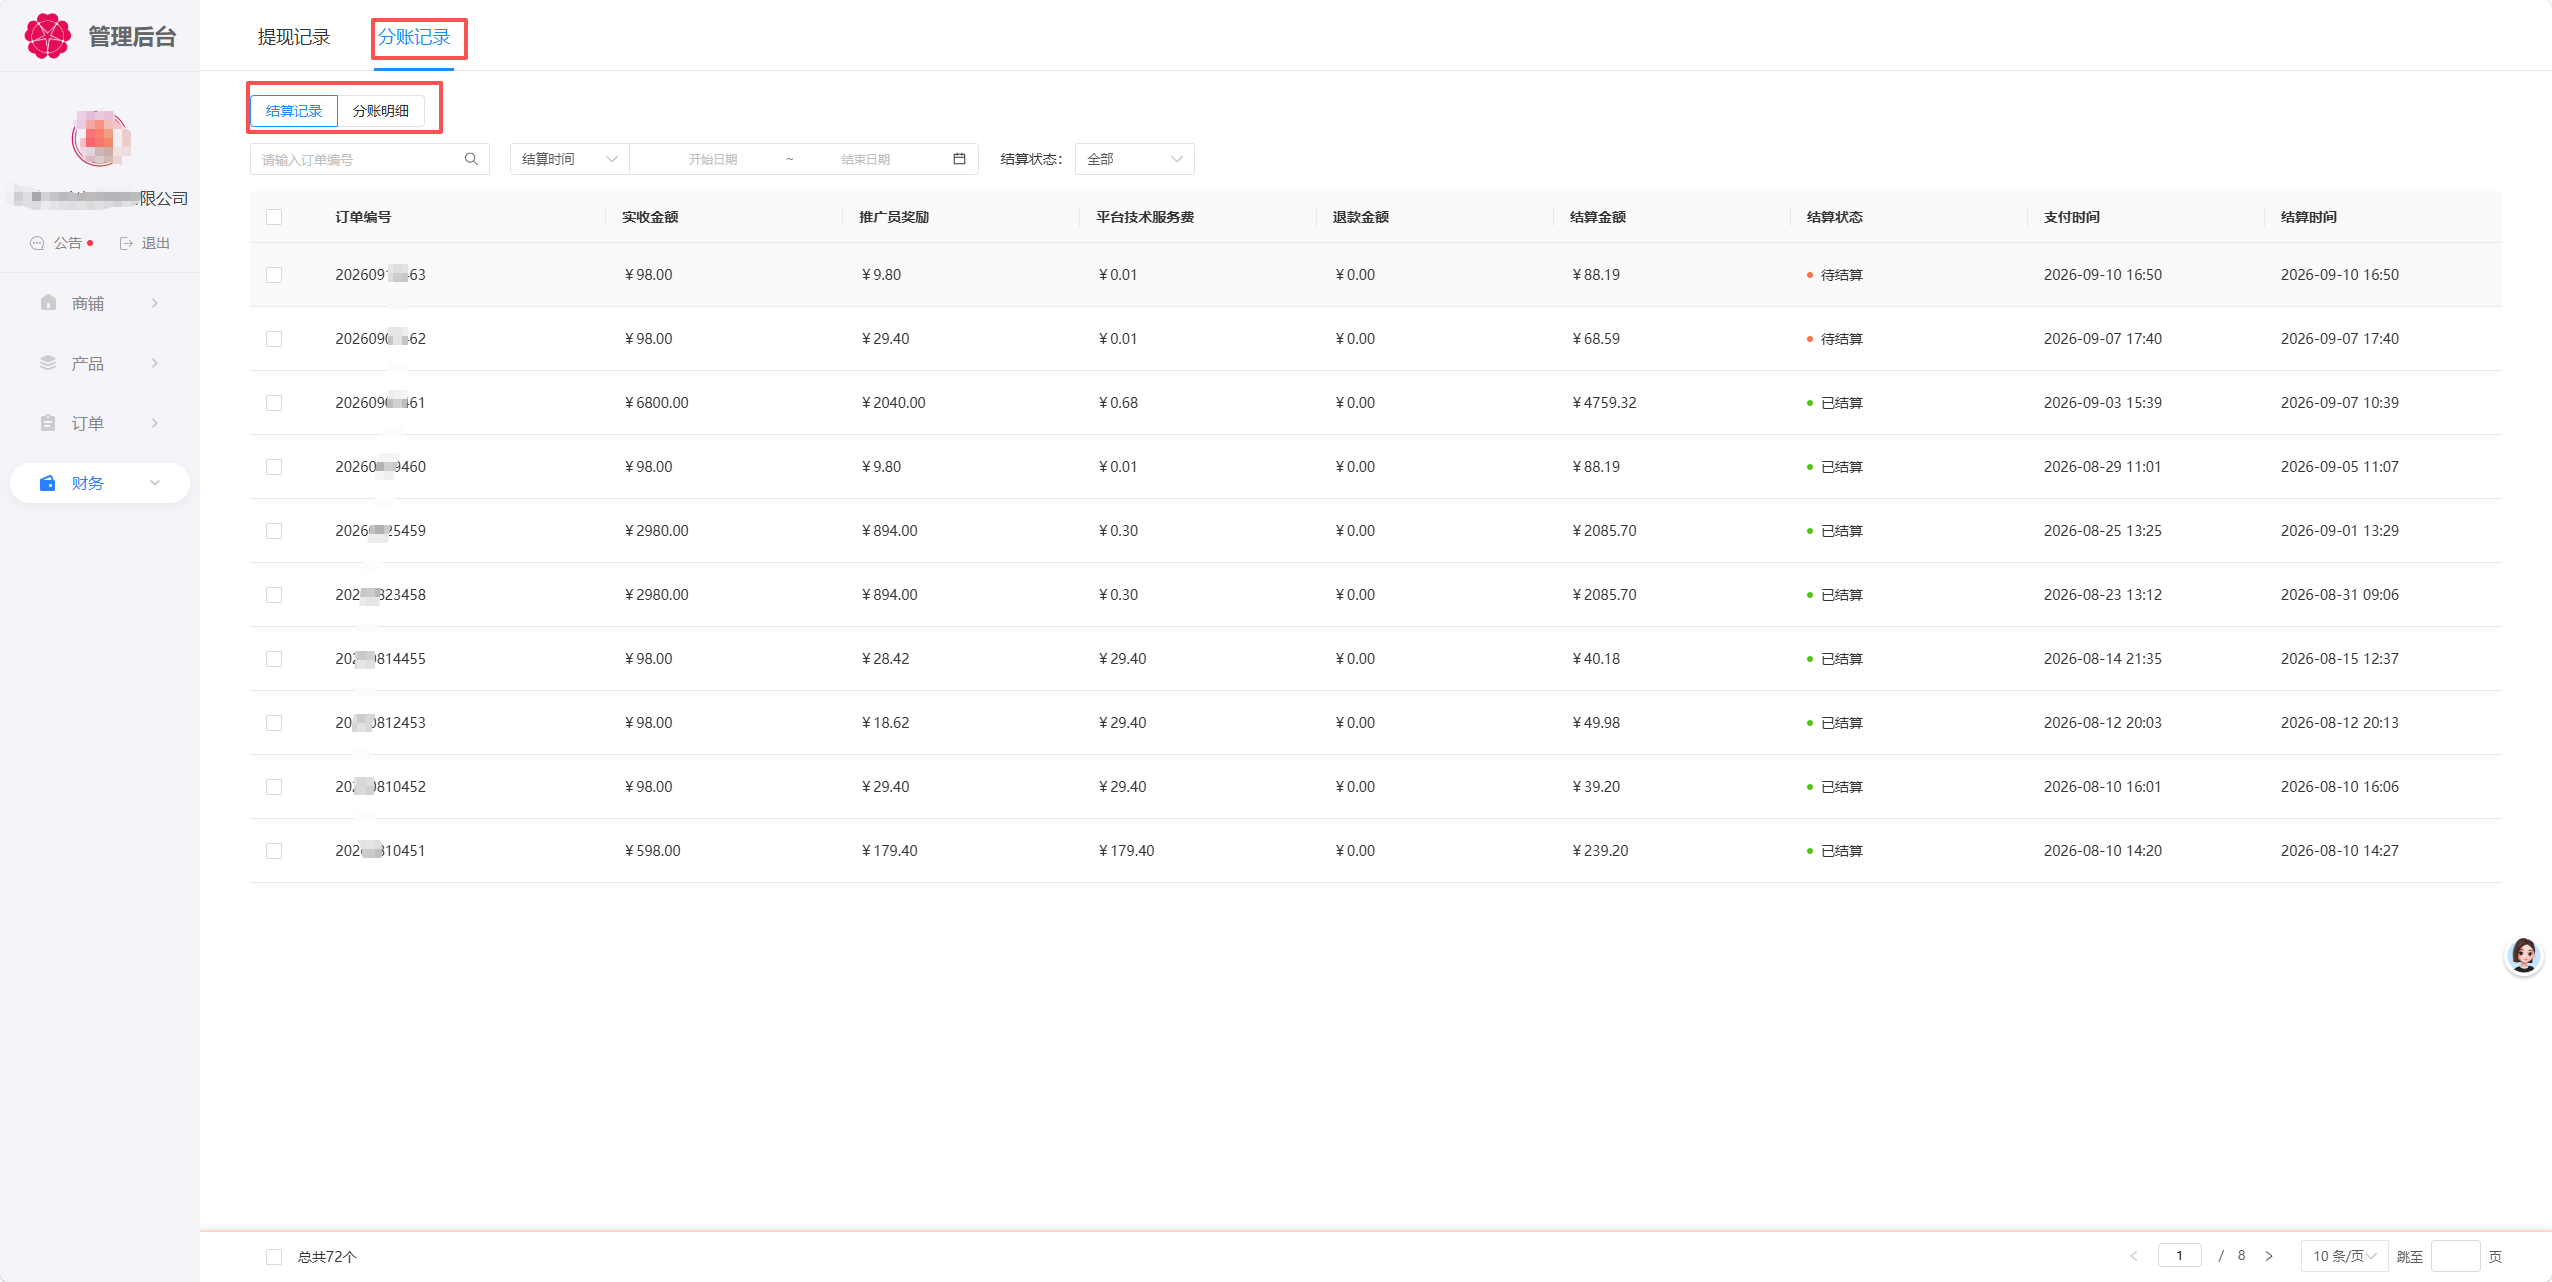
Task: Click the 商铺 shop icon
Action: tap(48, 303)
